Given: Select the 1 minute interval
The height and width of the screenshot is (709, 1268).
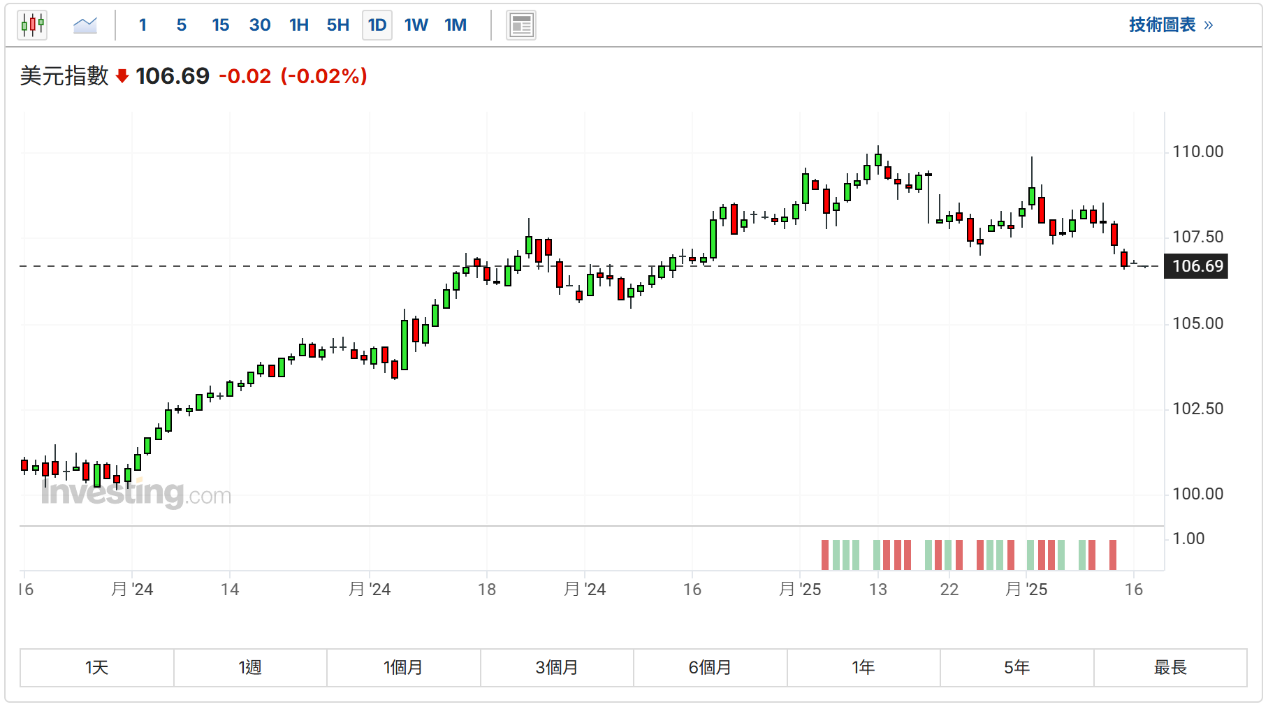Looking at the screenshot, I should [x=143, y=25].
